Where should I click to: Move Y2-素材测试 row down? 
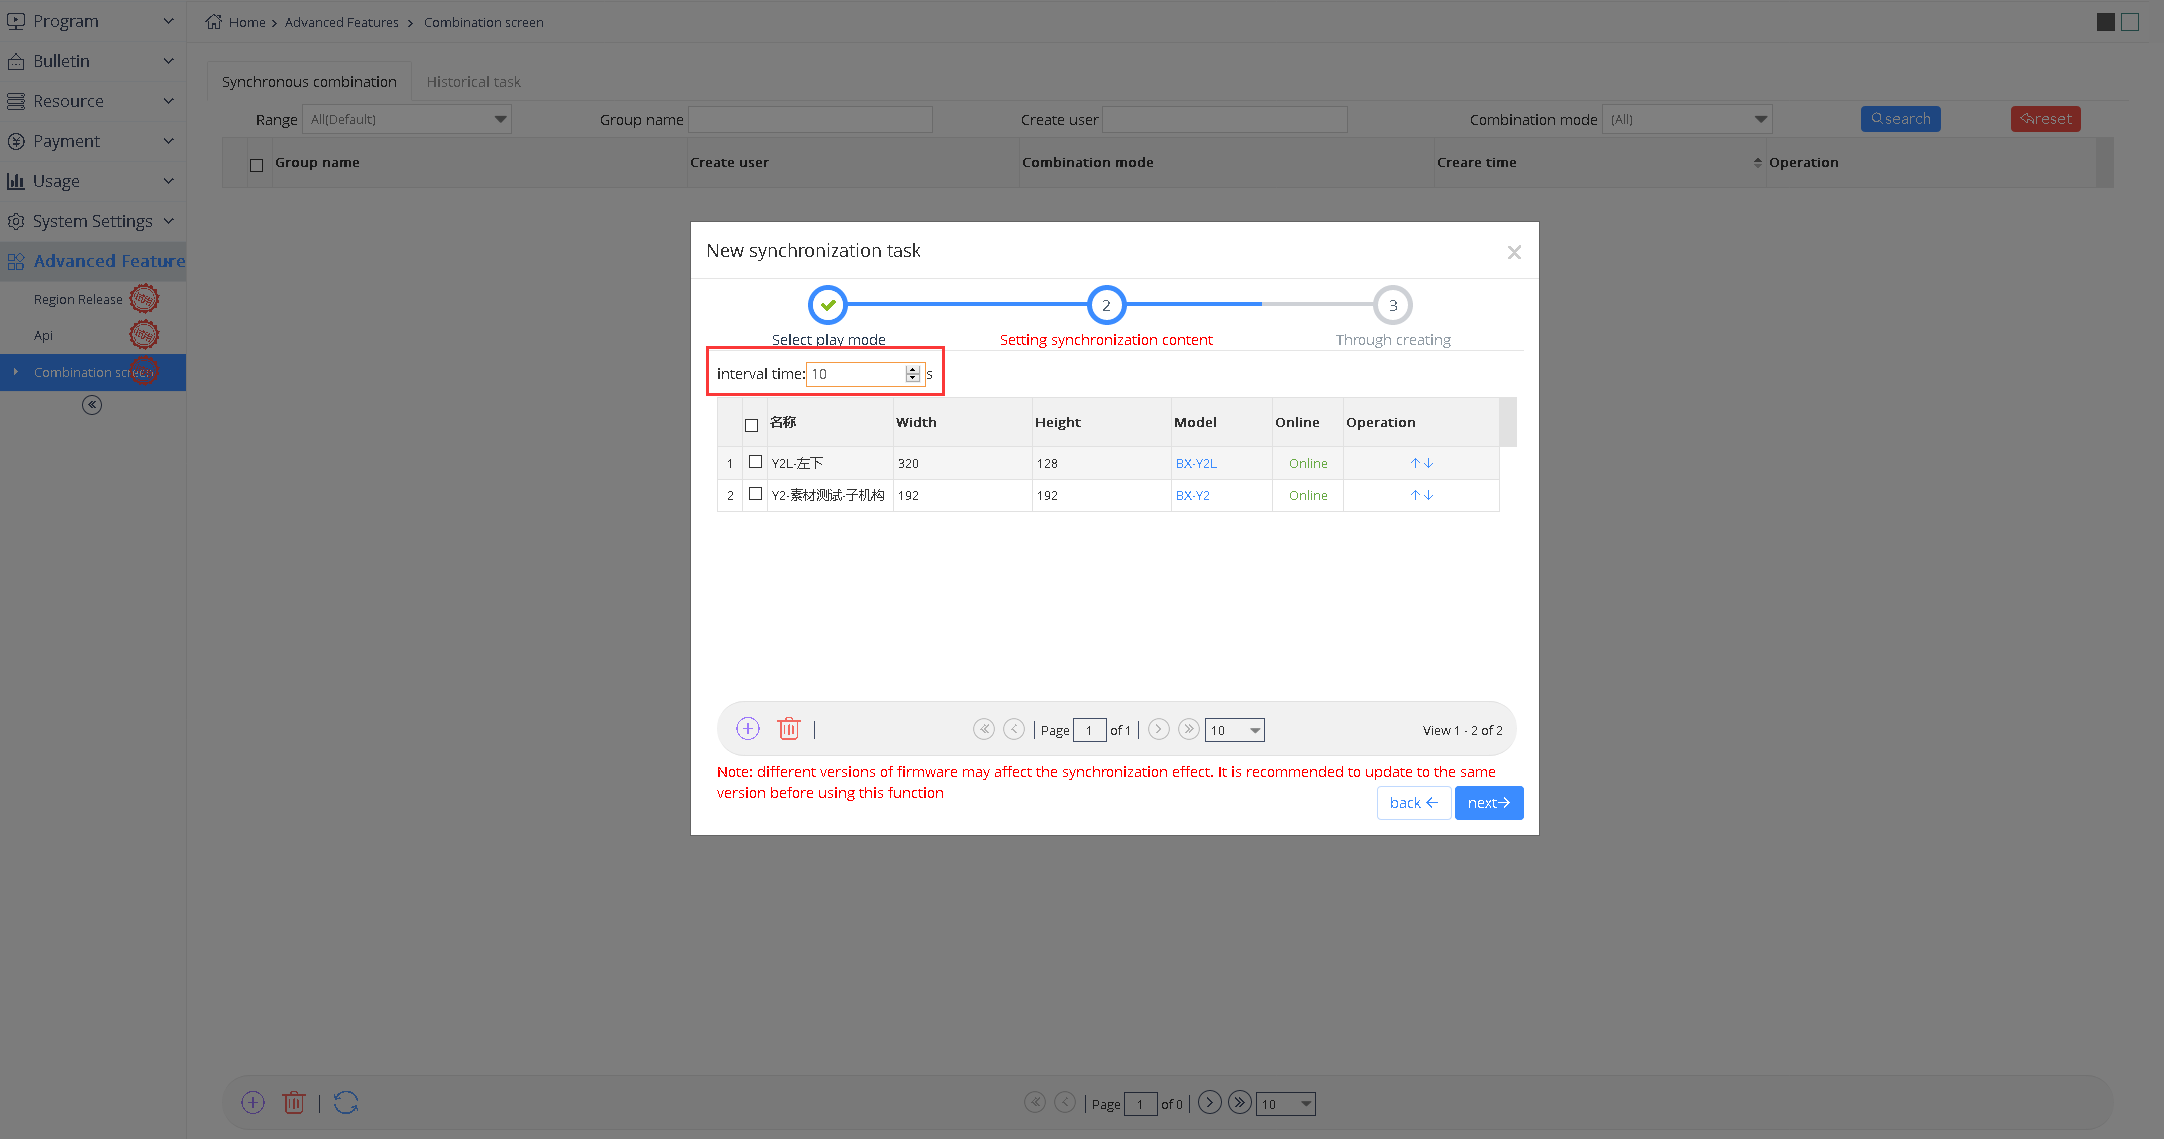click(x=1429, y=495)
